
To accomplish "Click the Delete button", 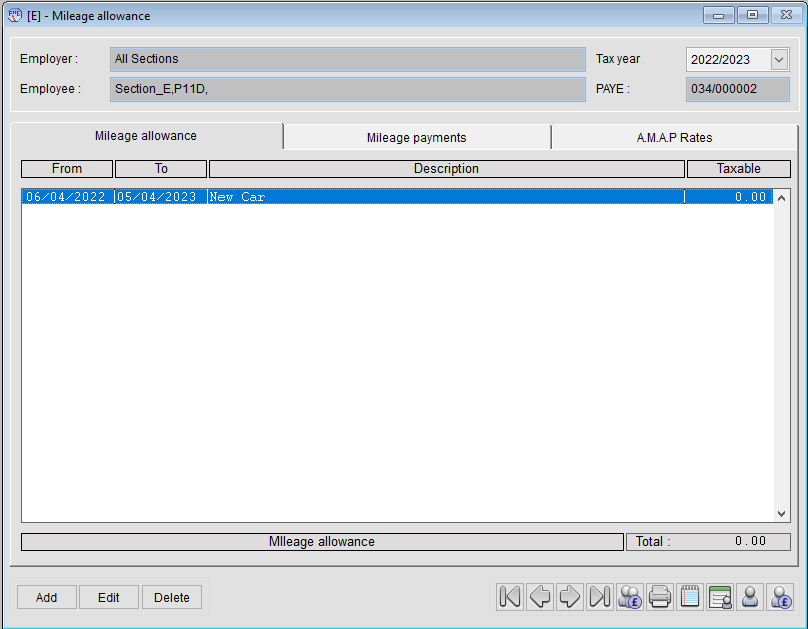I will pos(172,597).
